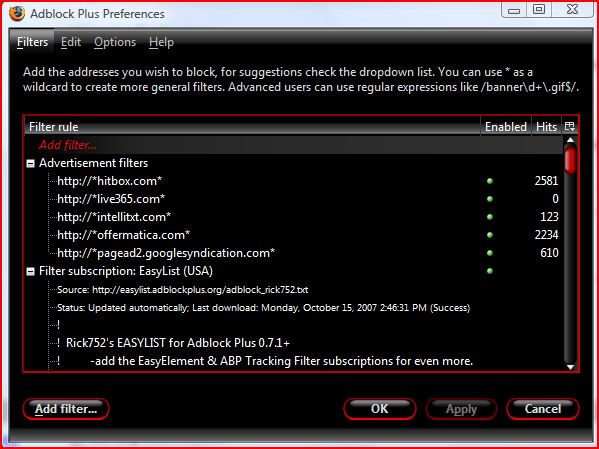Maximize the Adblock Plus Preferences window
This screenshot has height=449, width=599.
click(x=539, y=10)
